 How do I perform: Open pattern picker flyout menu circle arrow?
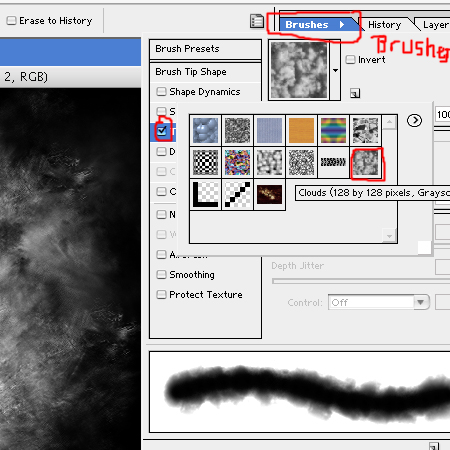click(414, 120)
